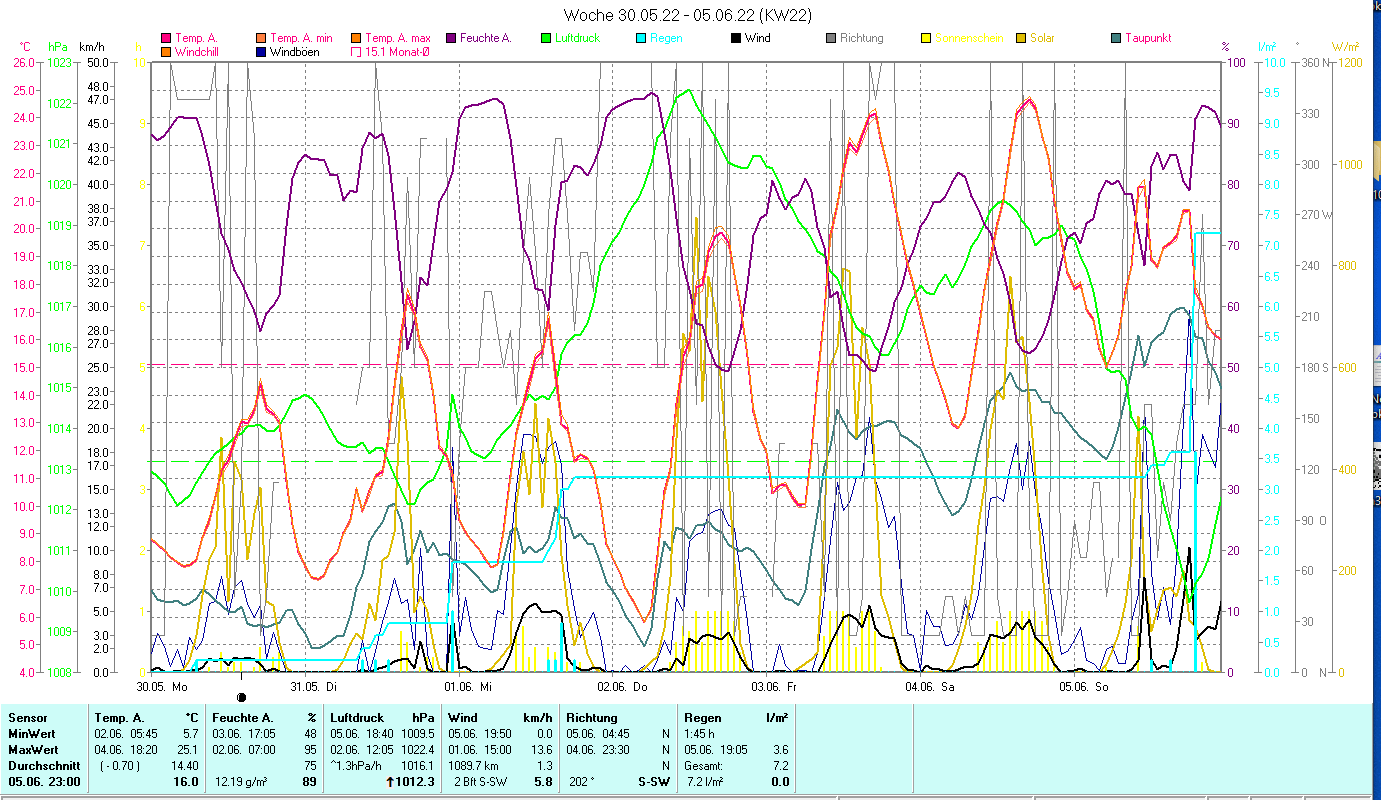Select the 31.05. Di date label
Screen dimensions: 1381x800
click(x=313, y=687)
